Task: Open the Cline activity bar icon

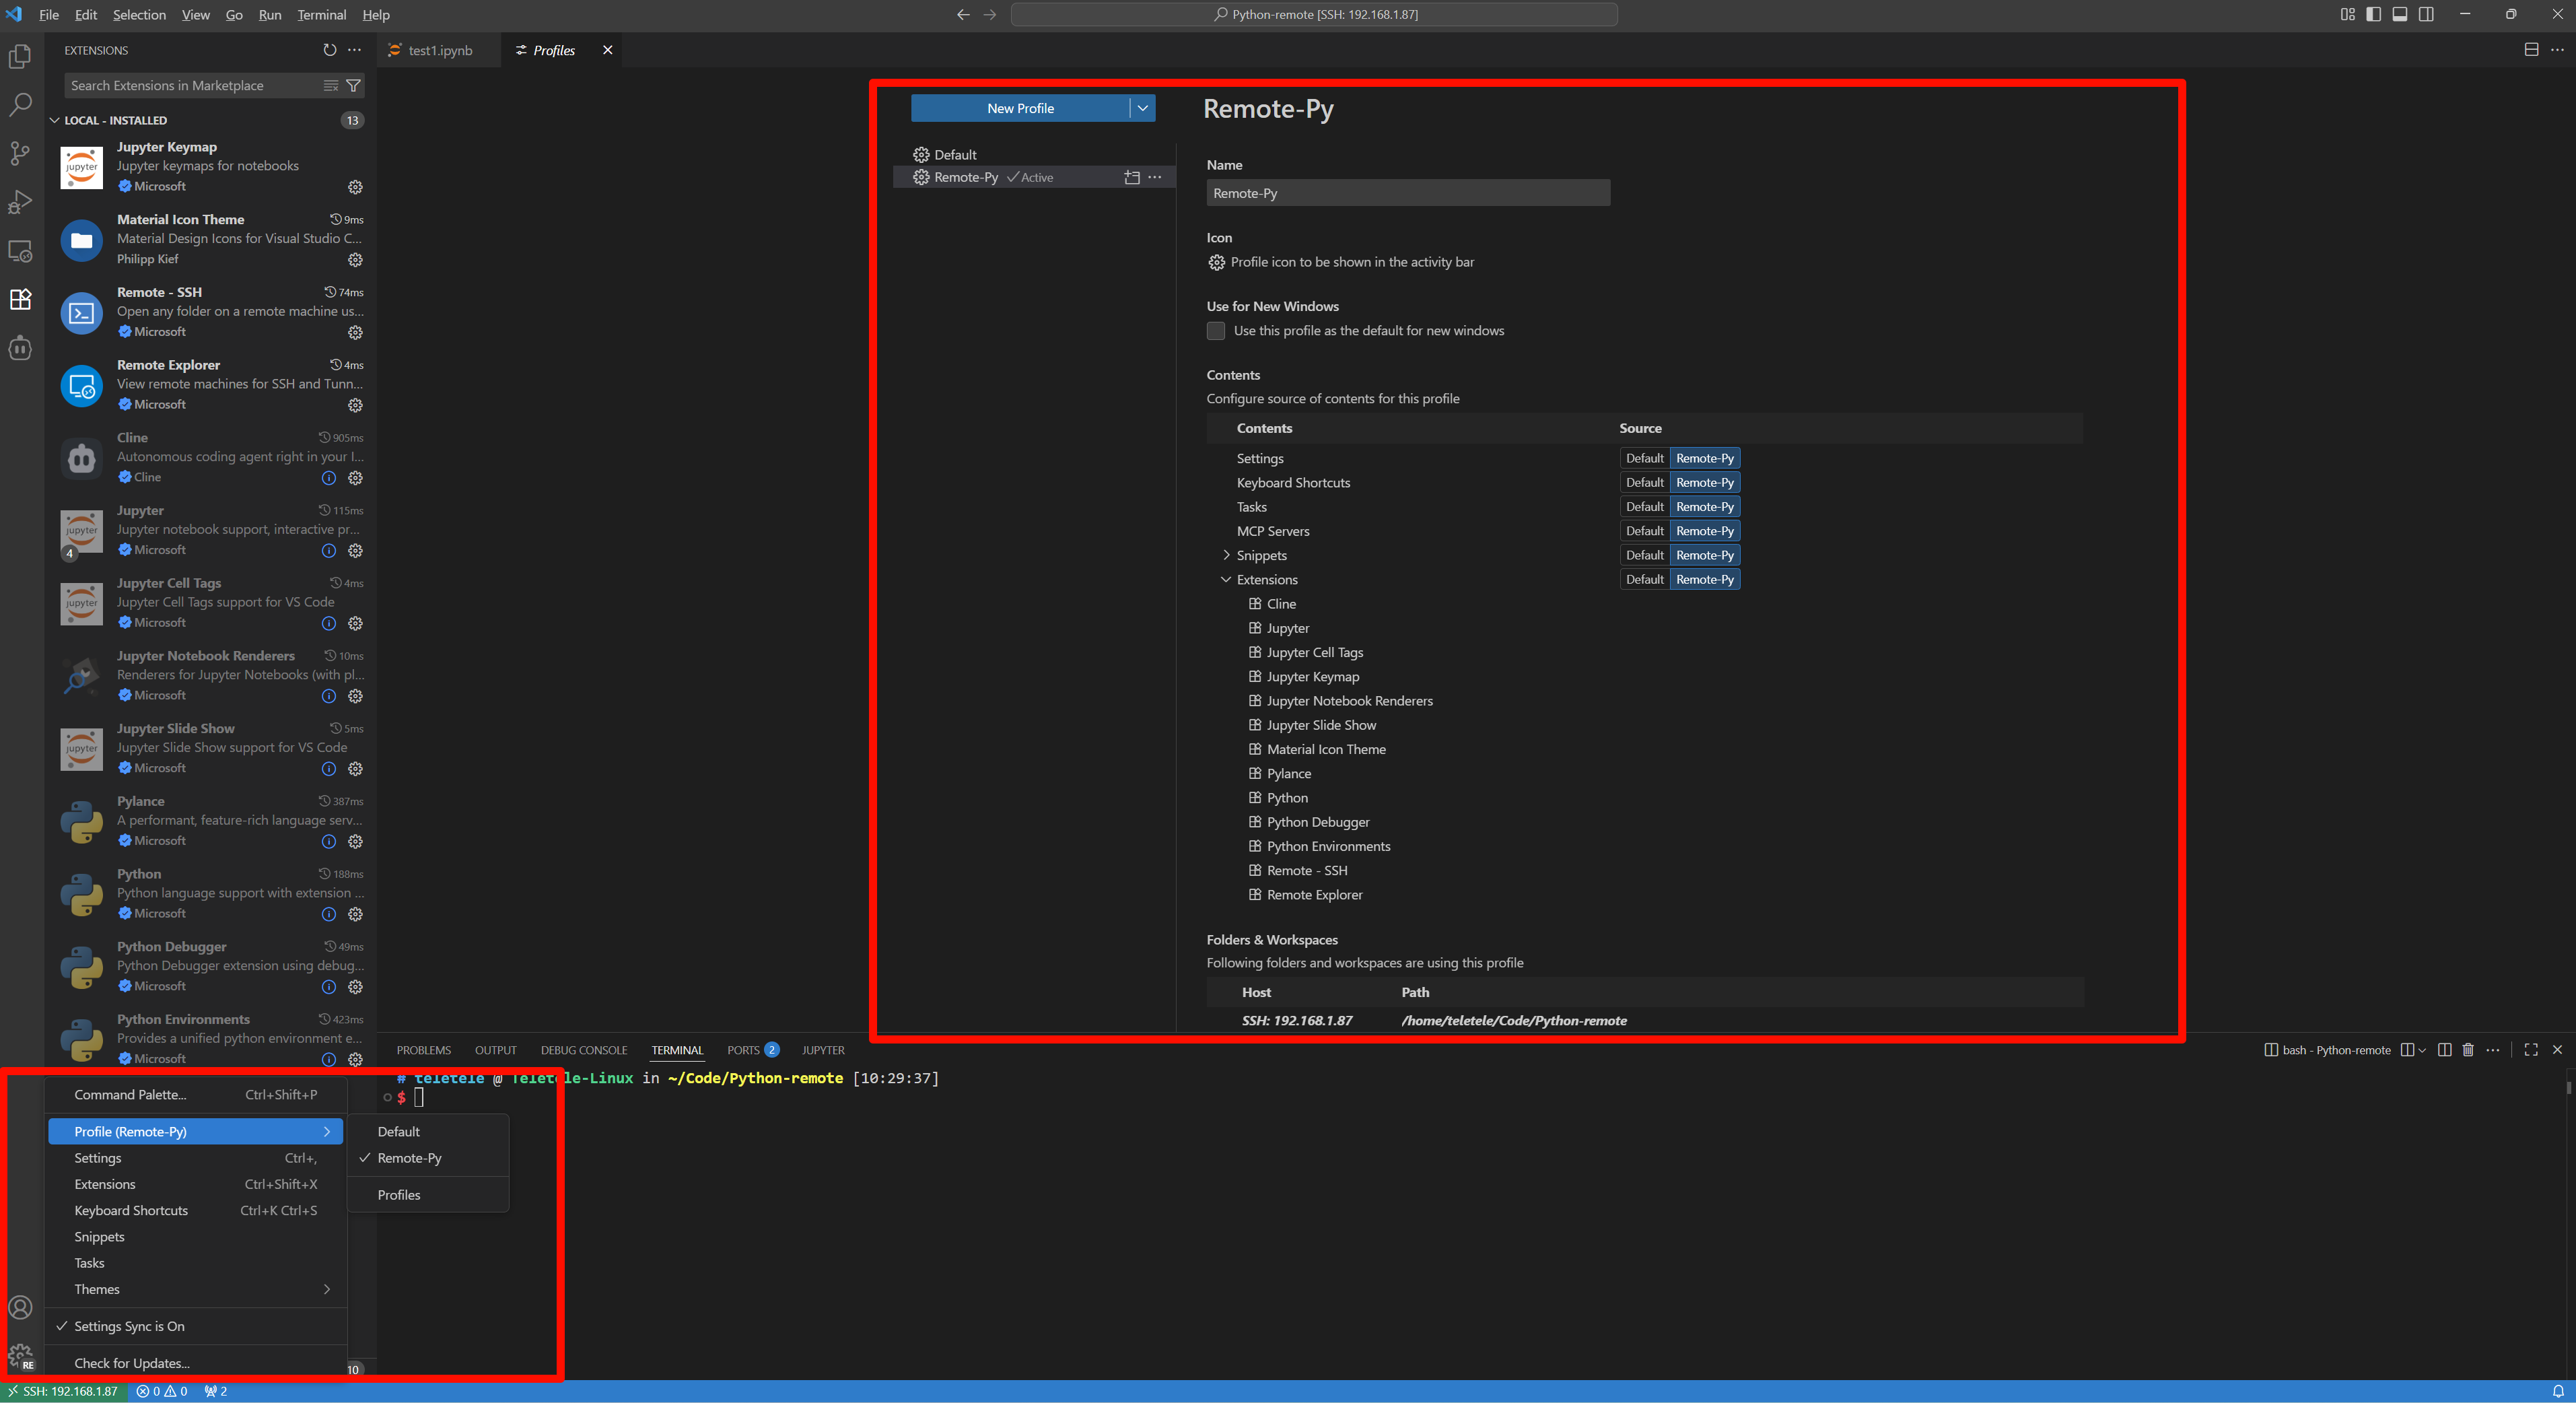Action: [20, 348]
